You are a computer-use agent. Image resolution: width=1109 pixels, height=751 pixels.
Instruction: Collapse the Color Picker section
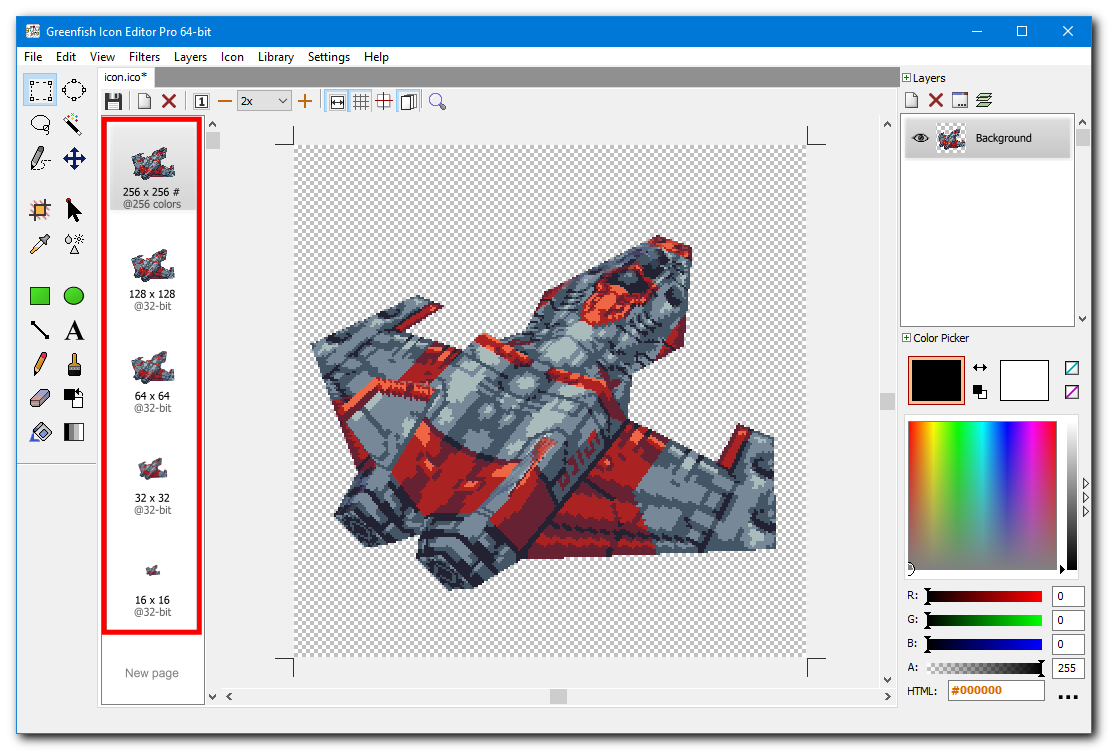point(907,338)
